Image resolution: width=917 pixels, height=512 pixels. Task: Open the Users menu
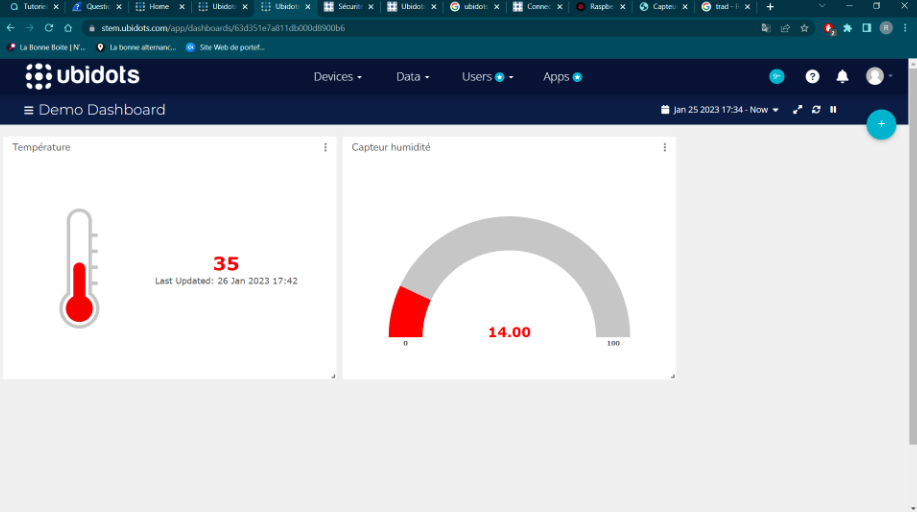pyautogui.click(x=486, y=77)
